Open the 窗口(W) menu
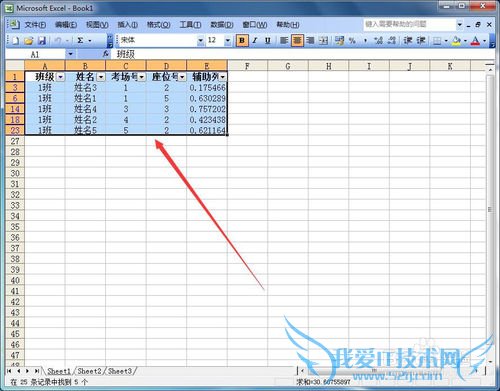The image size is (500, 391). pos(255,25)
